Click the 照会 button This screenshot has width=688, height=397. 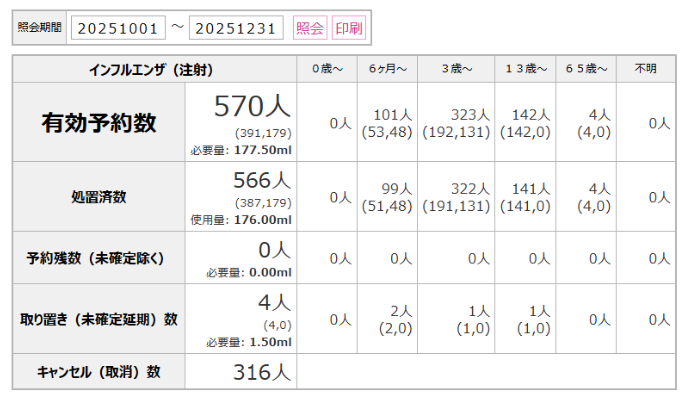click(310, 28)
